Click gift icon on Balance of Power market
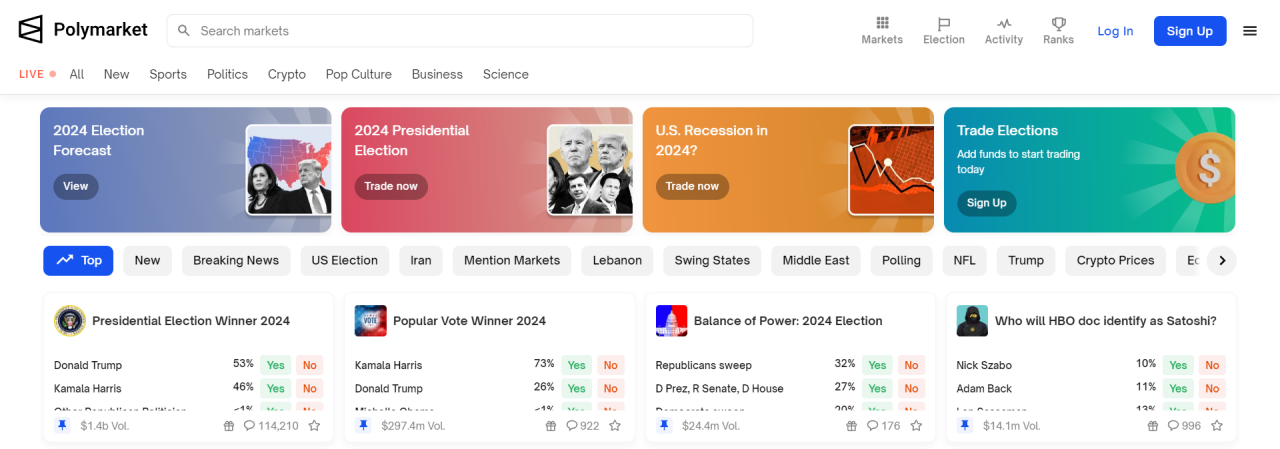1280x449 pixels. (x=851, y=425)
